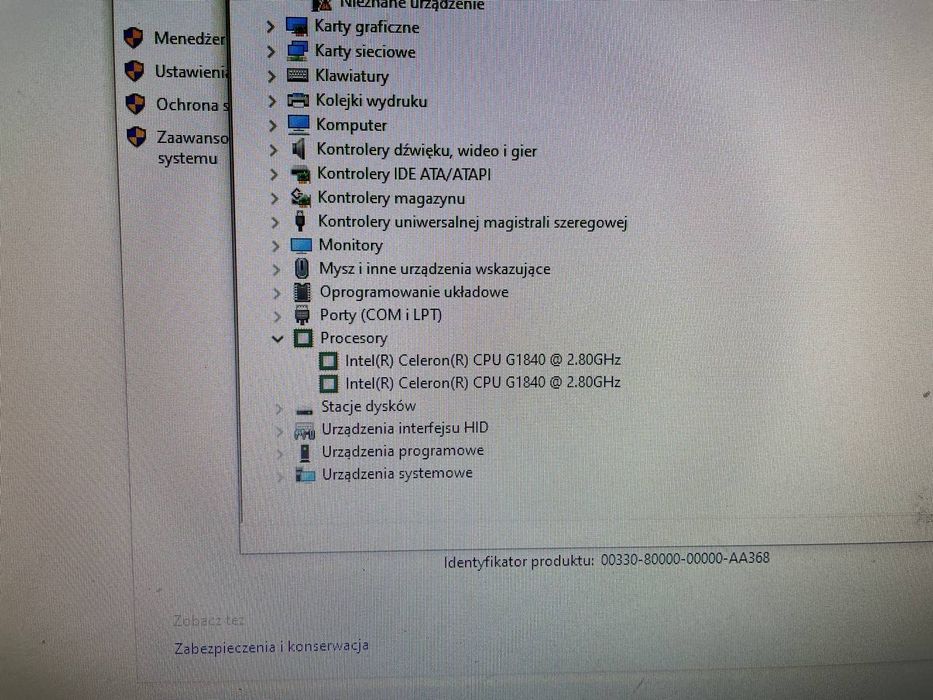Screen dimensions: 933x700
Task: Click the shield icon next to Ochrona
Action: coord(136,104)
